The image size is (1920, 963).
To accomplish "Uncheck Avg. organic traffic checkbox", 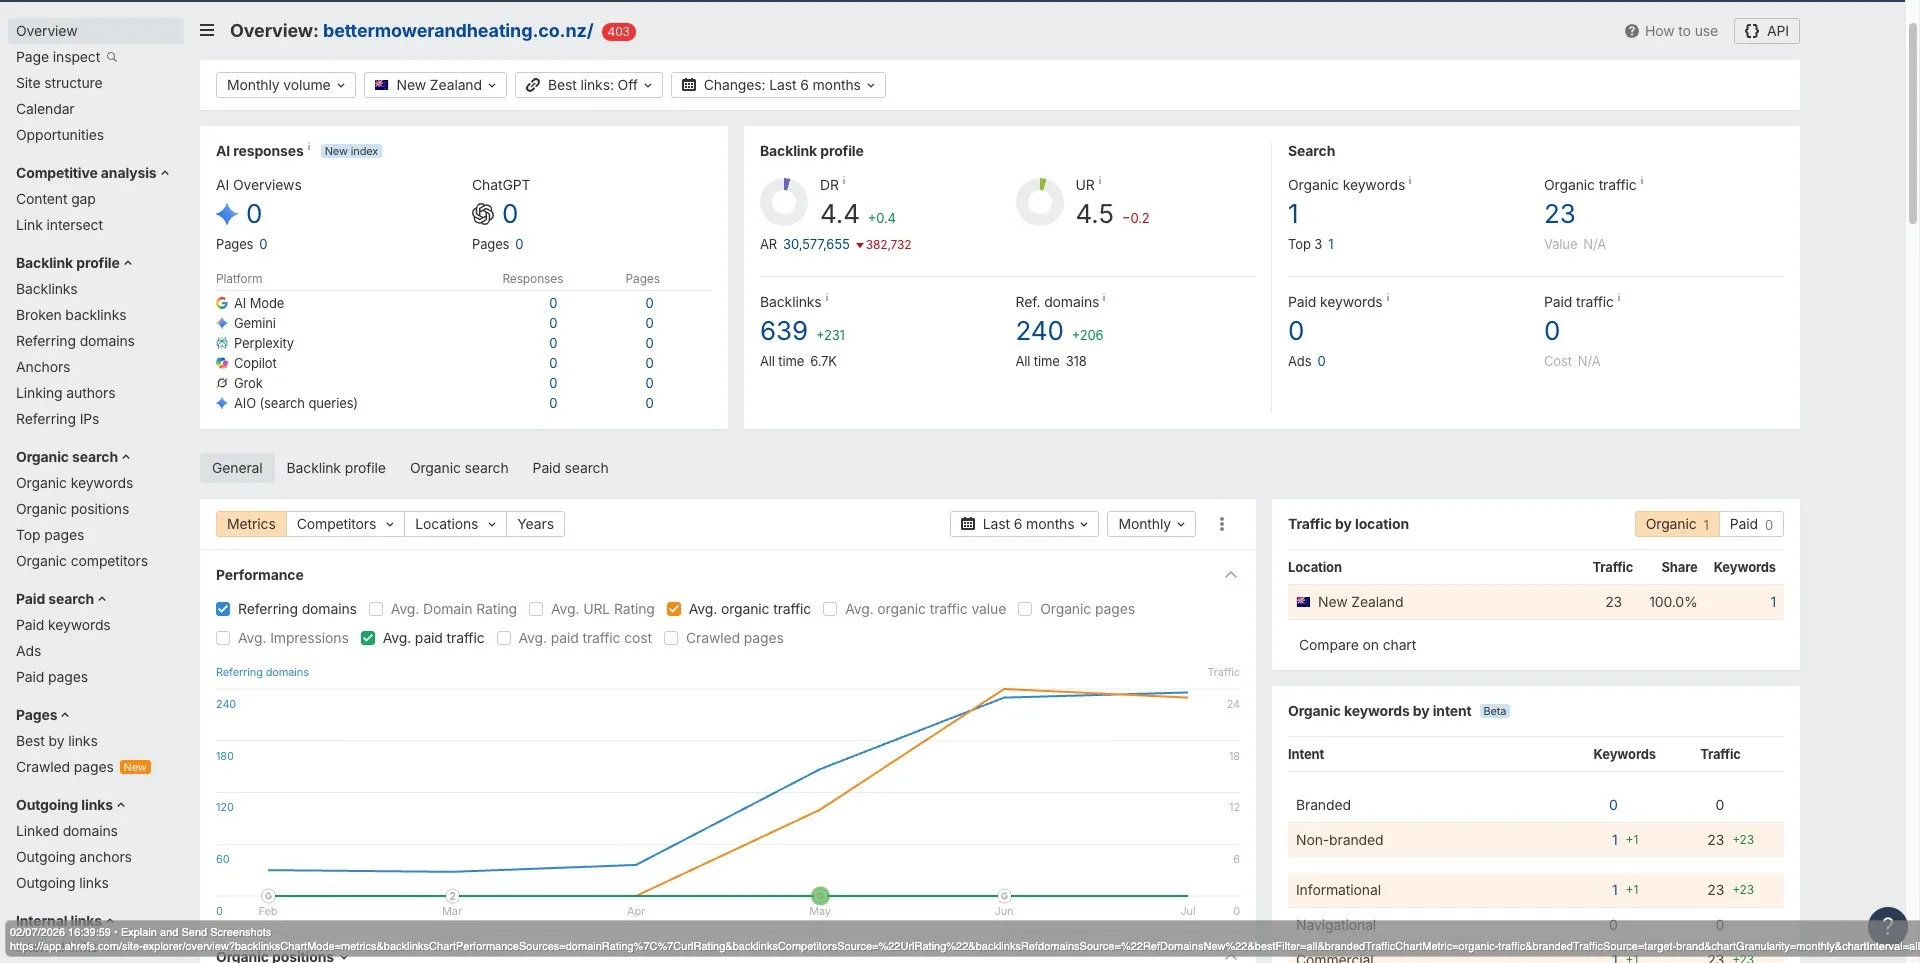I will tap(674, 609).
